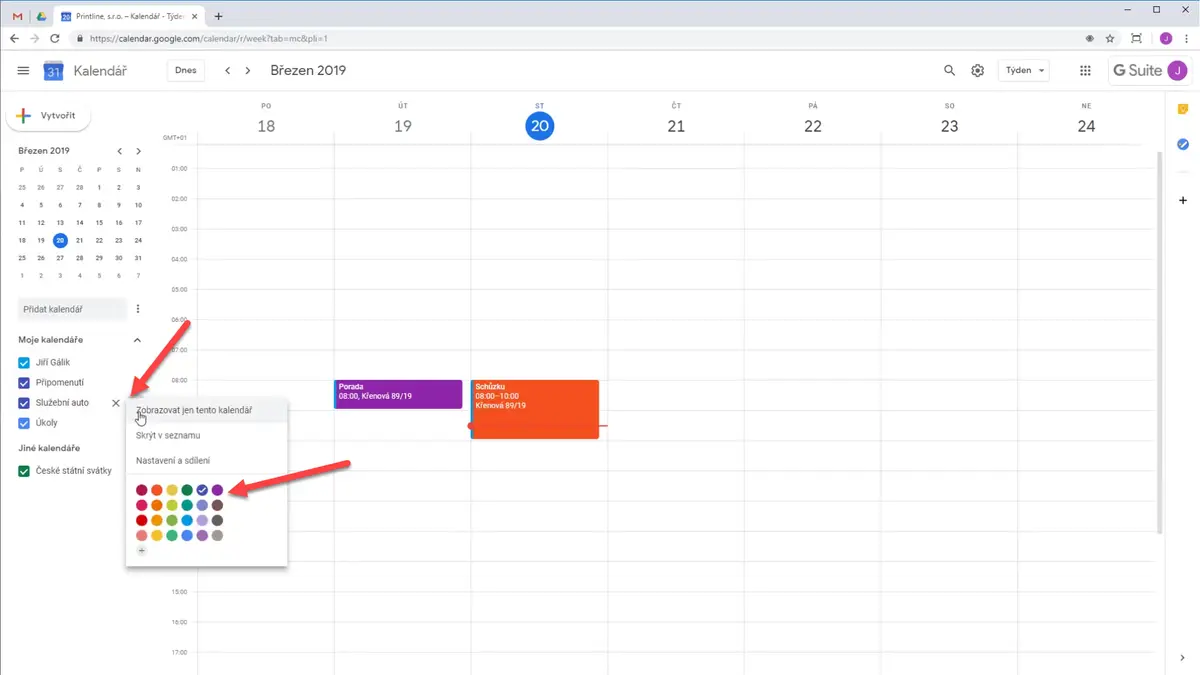Show next month in the mini calendar
The width and height of the screenshot is (1200, 675).
[138, 151]
